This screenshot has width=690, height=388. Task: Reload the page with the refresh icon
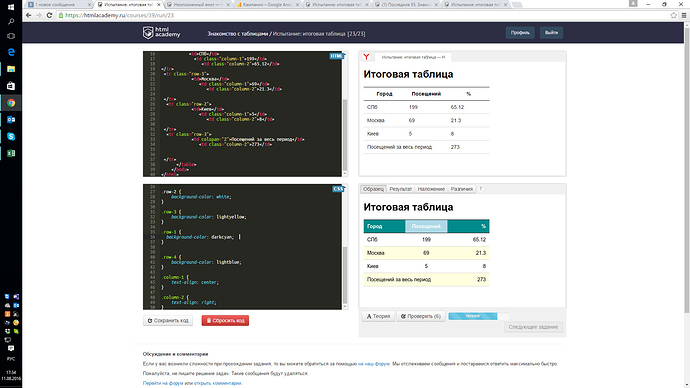pos(49,15)
